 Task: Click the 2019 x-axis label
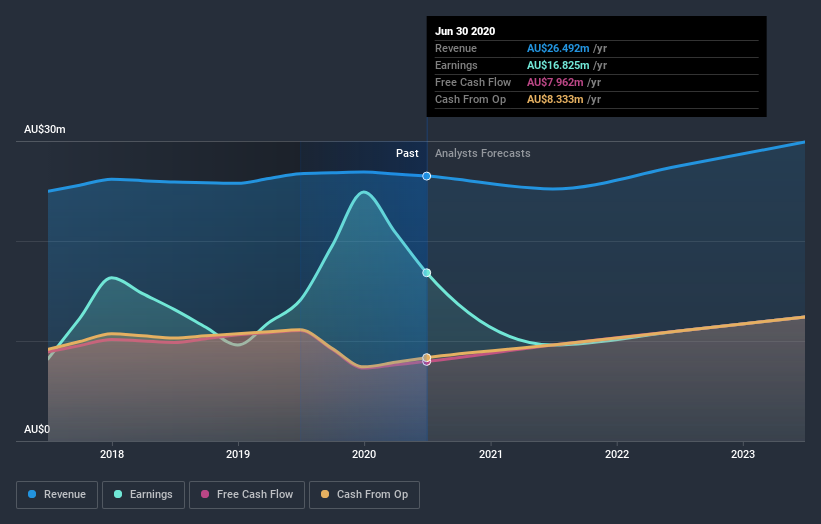[x=238, y=454]
